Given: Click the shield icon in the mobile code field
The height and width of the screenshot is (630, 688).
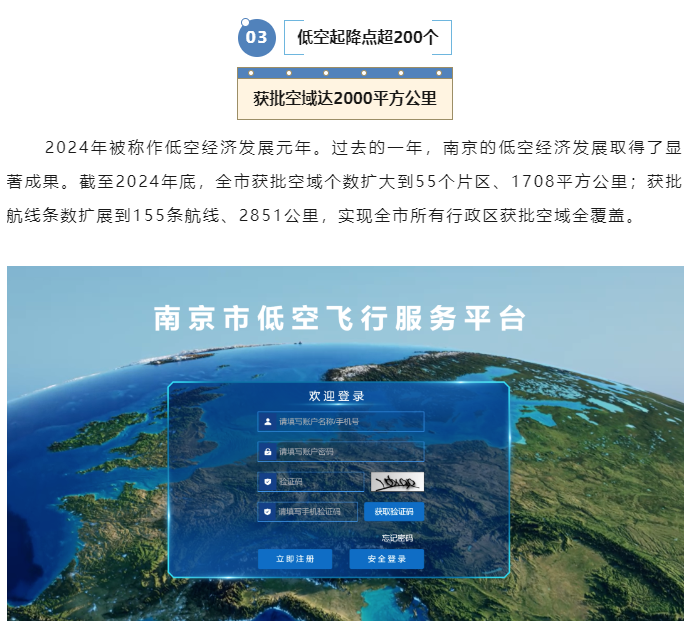Looking at the screenshot, I should (x=267, y=512).
